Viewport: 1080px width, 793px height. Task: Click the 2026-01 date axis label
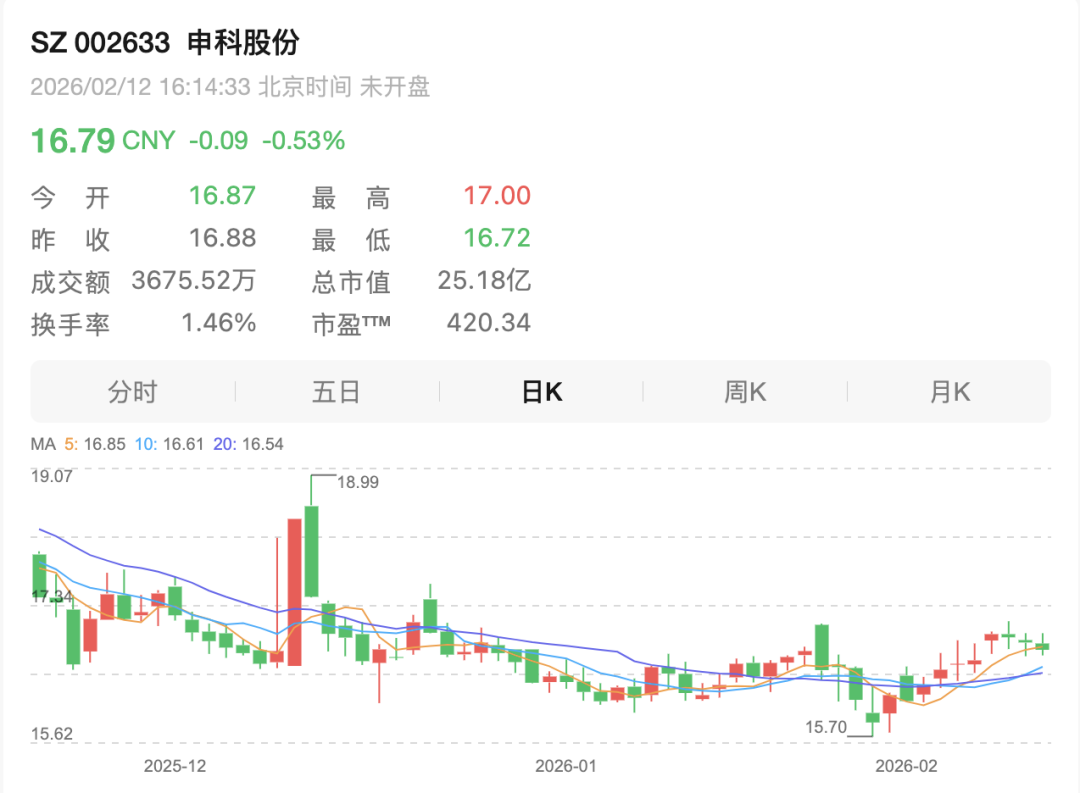(x=565, y=766)
